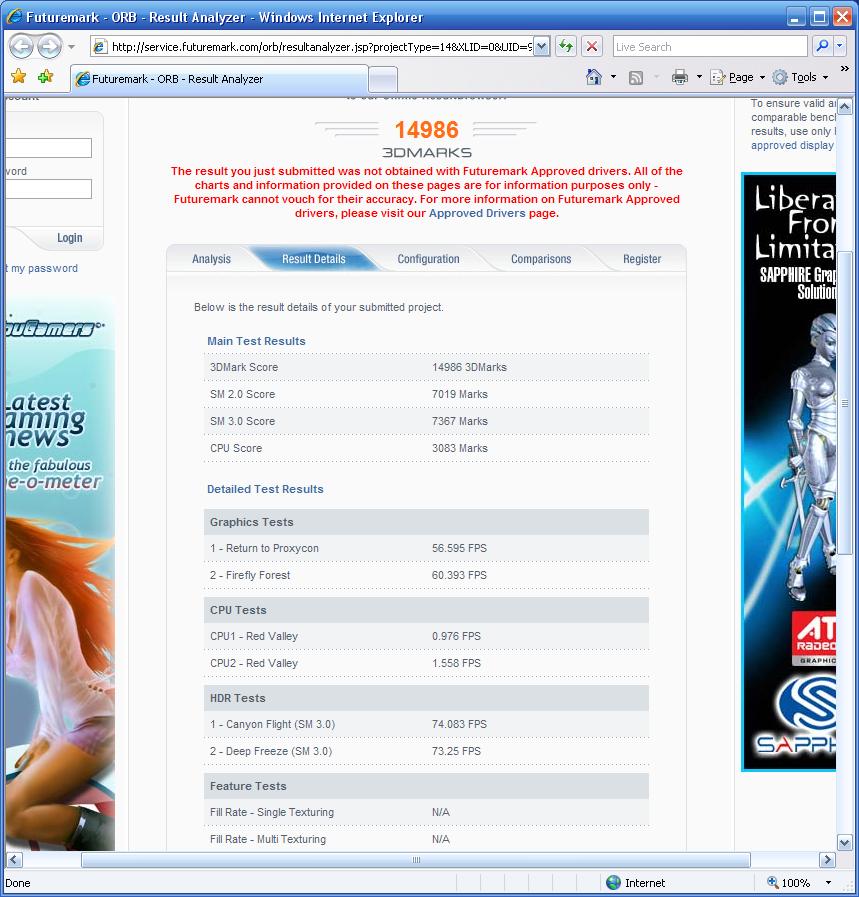Screen dimensions: 859x897
Task: Click the vertical scrollbar up arrow
Action: point(844,107)
